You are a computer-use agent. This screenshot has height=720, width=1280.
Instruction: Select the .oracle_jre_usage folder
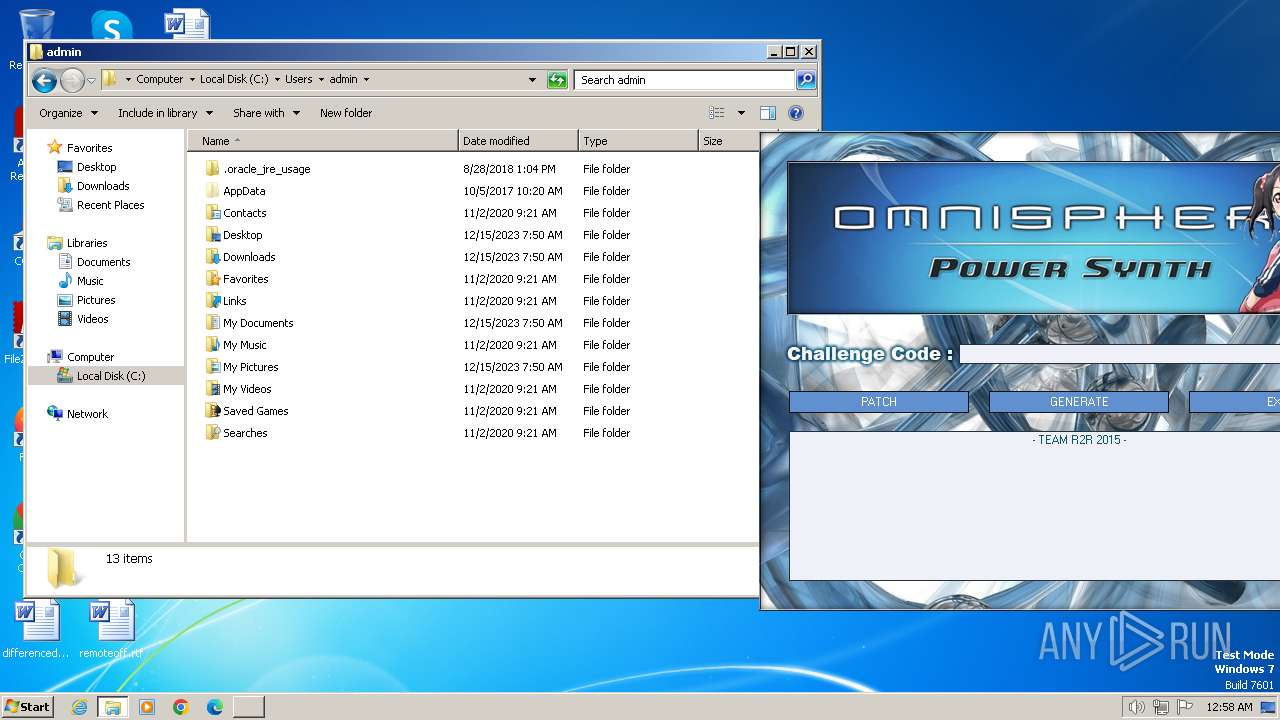[x=258, y=169]
